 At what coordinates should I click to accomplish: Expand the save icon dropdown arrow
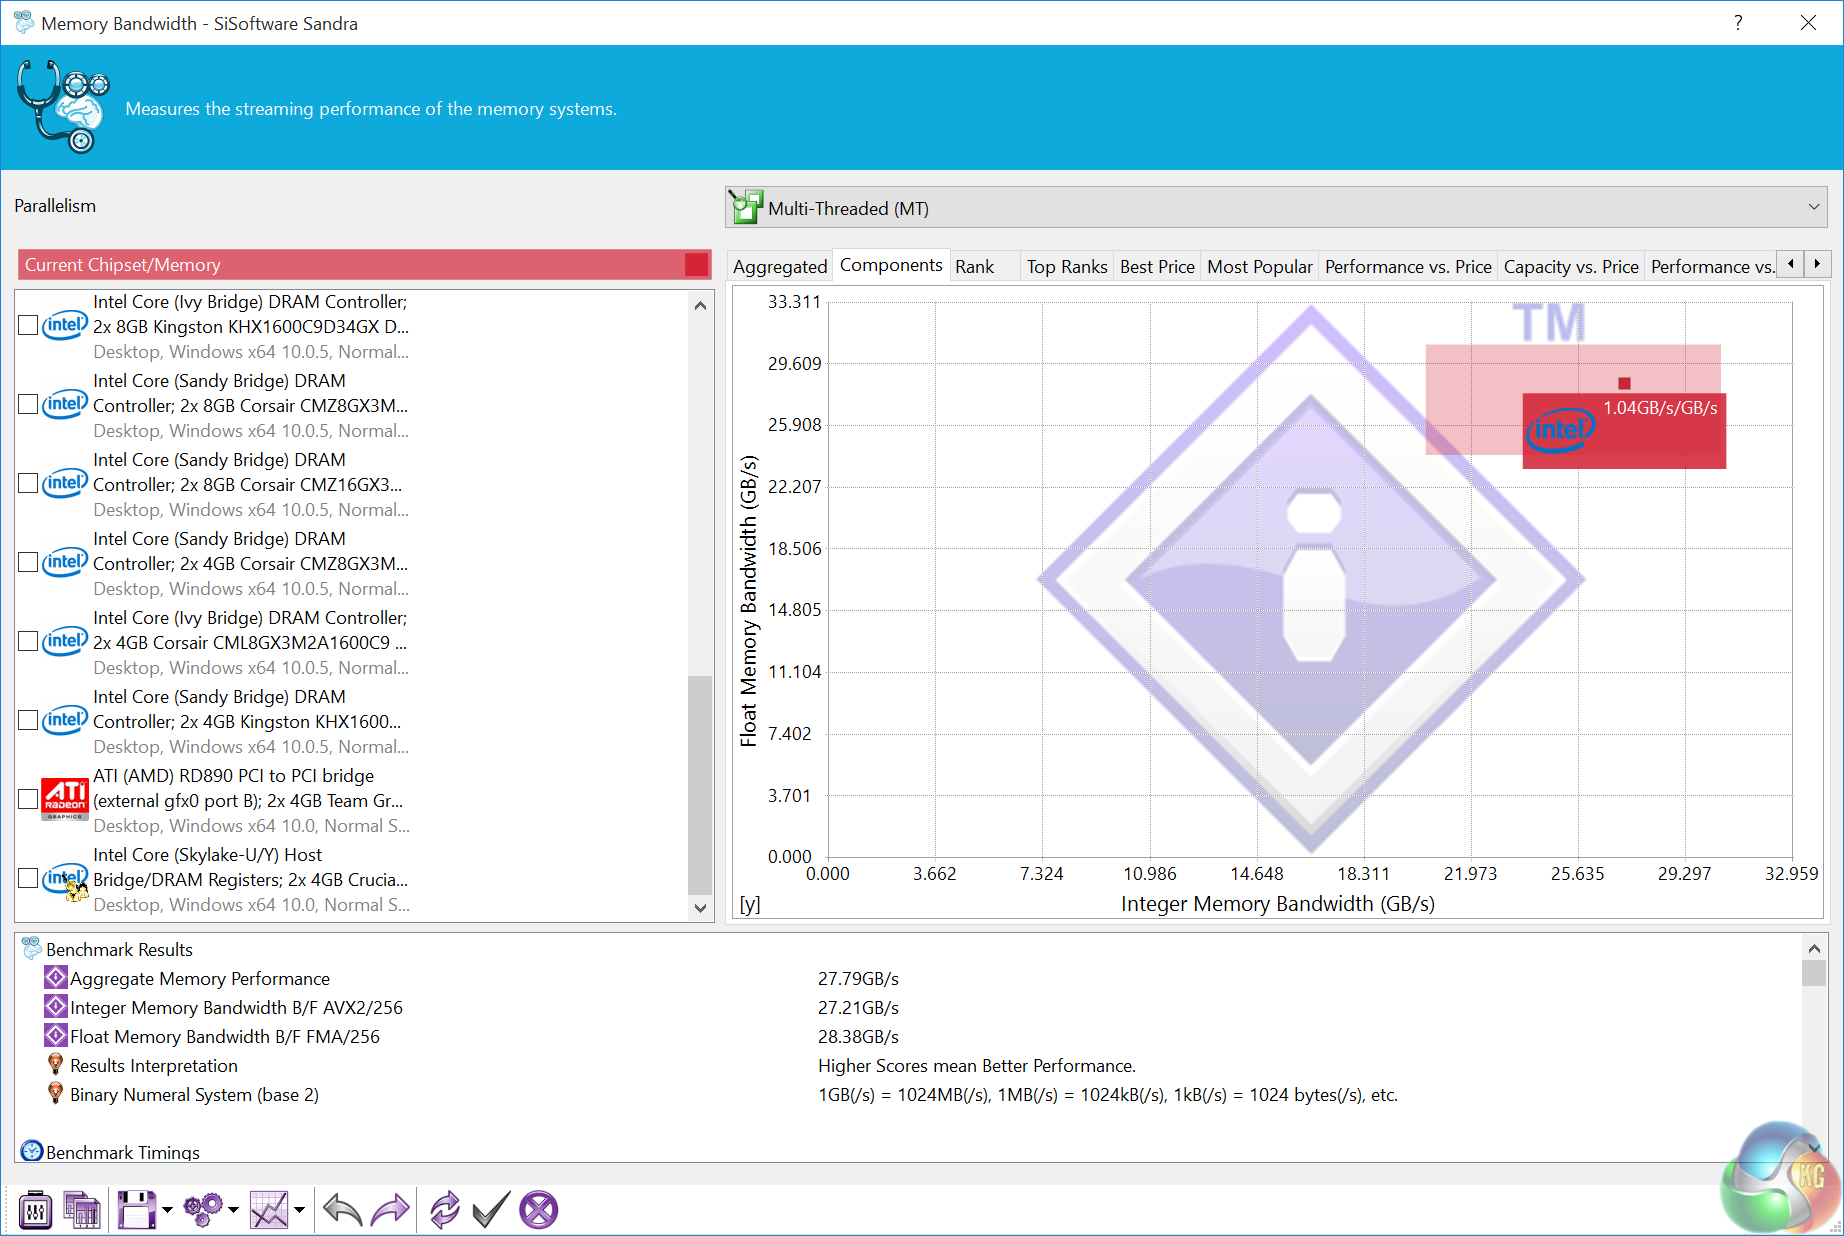[167, 1211]
